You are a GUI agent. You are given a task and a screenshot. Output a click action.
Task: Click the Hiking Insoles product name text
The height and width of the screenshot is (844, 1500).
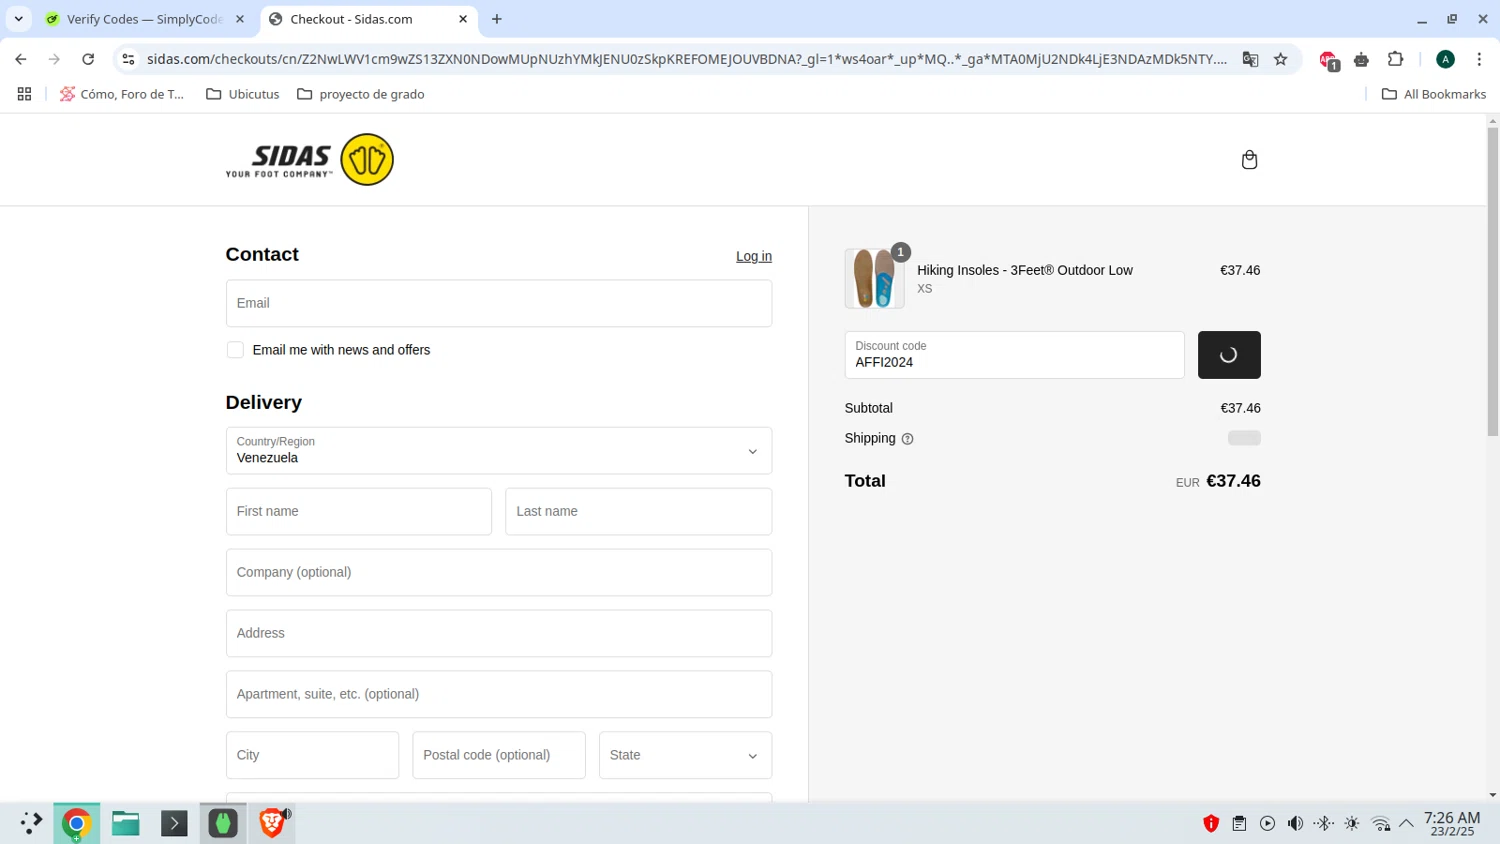1024,270
